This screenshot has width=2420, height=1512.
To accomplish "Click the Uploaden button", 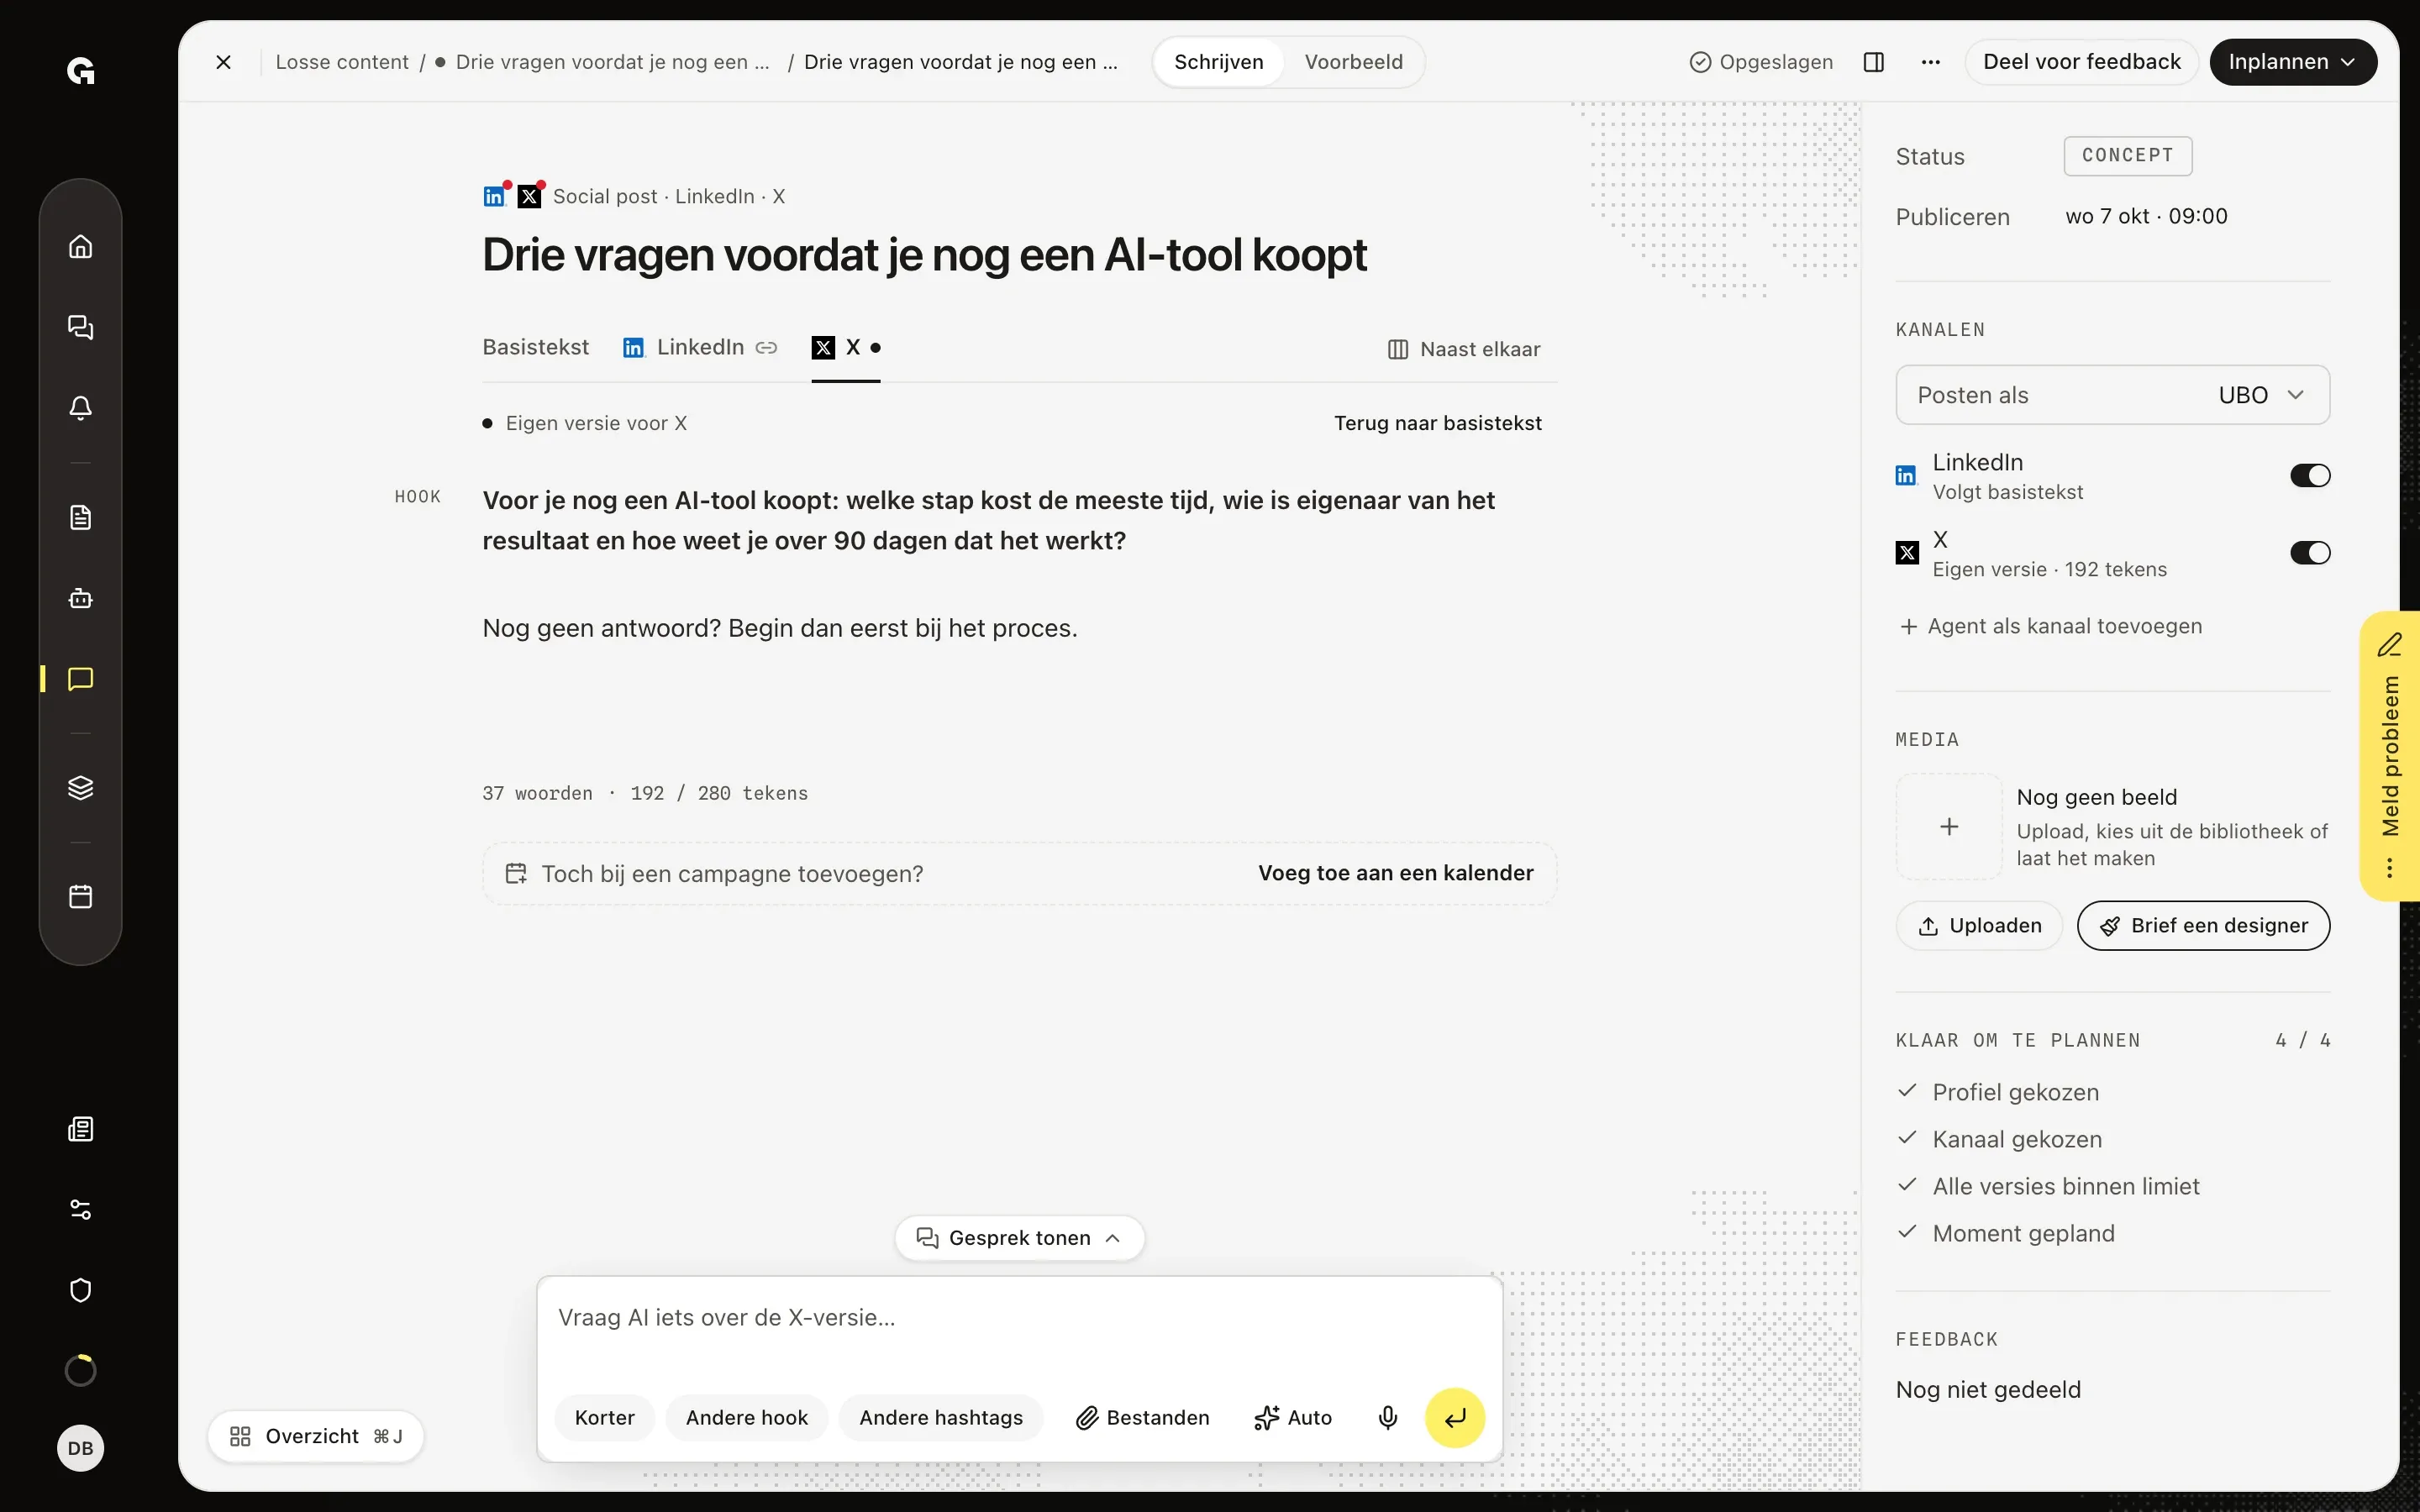I will (1979, 926).
